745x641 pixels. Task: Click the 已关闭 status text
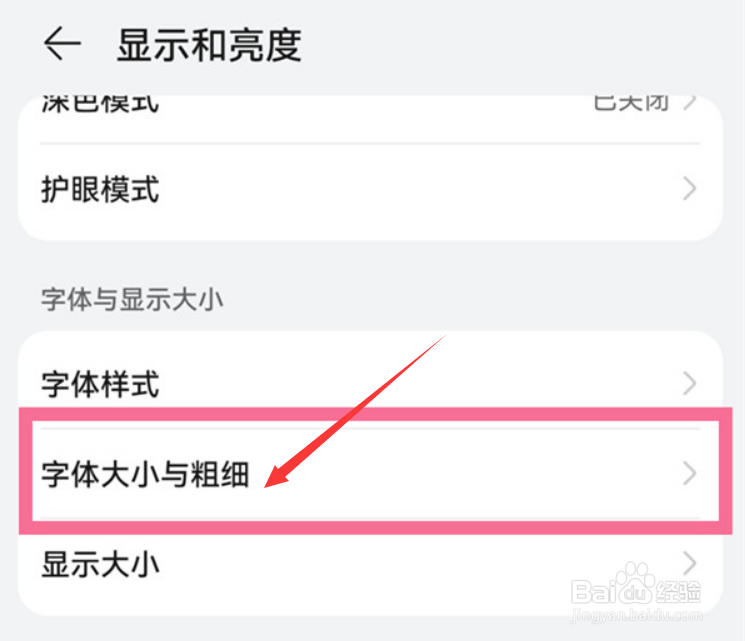(630, 103)
